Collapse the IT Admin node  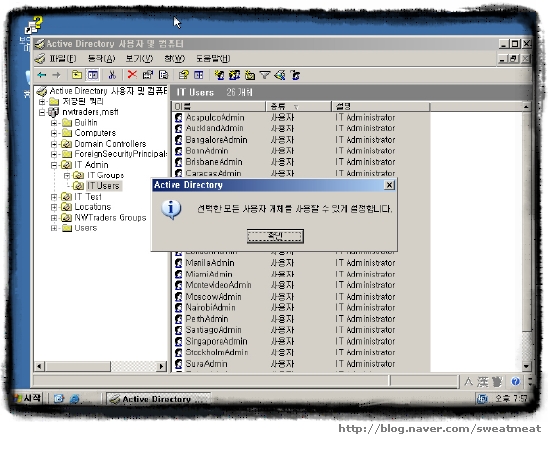54,165
